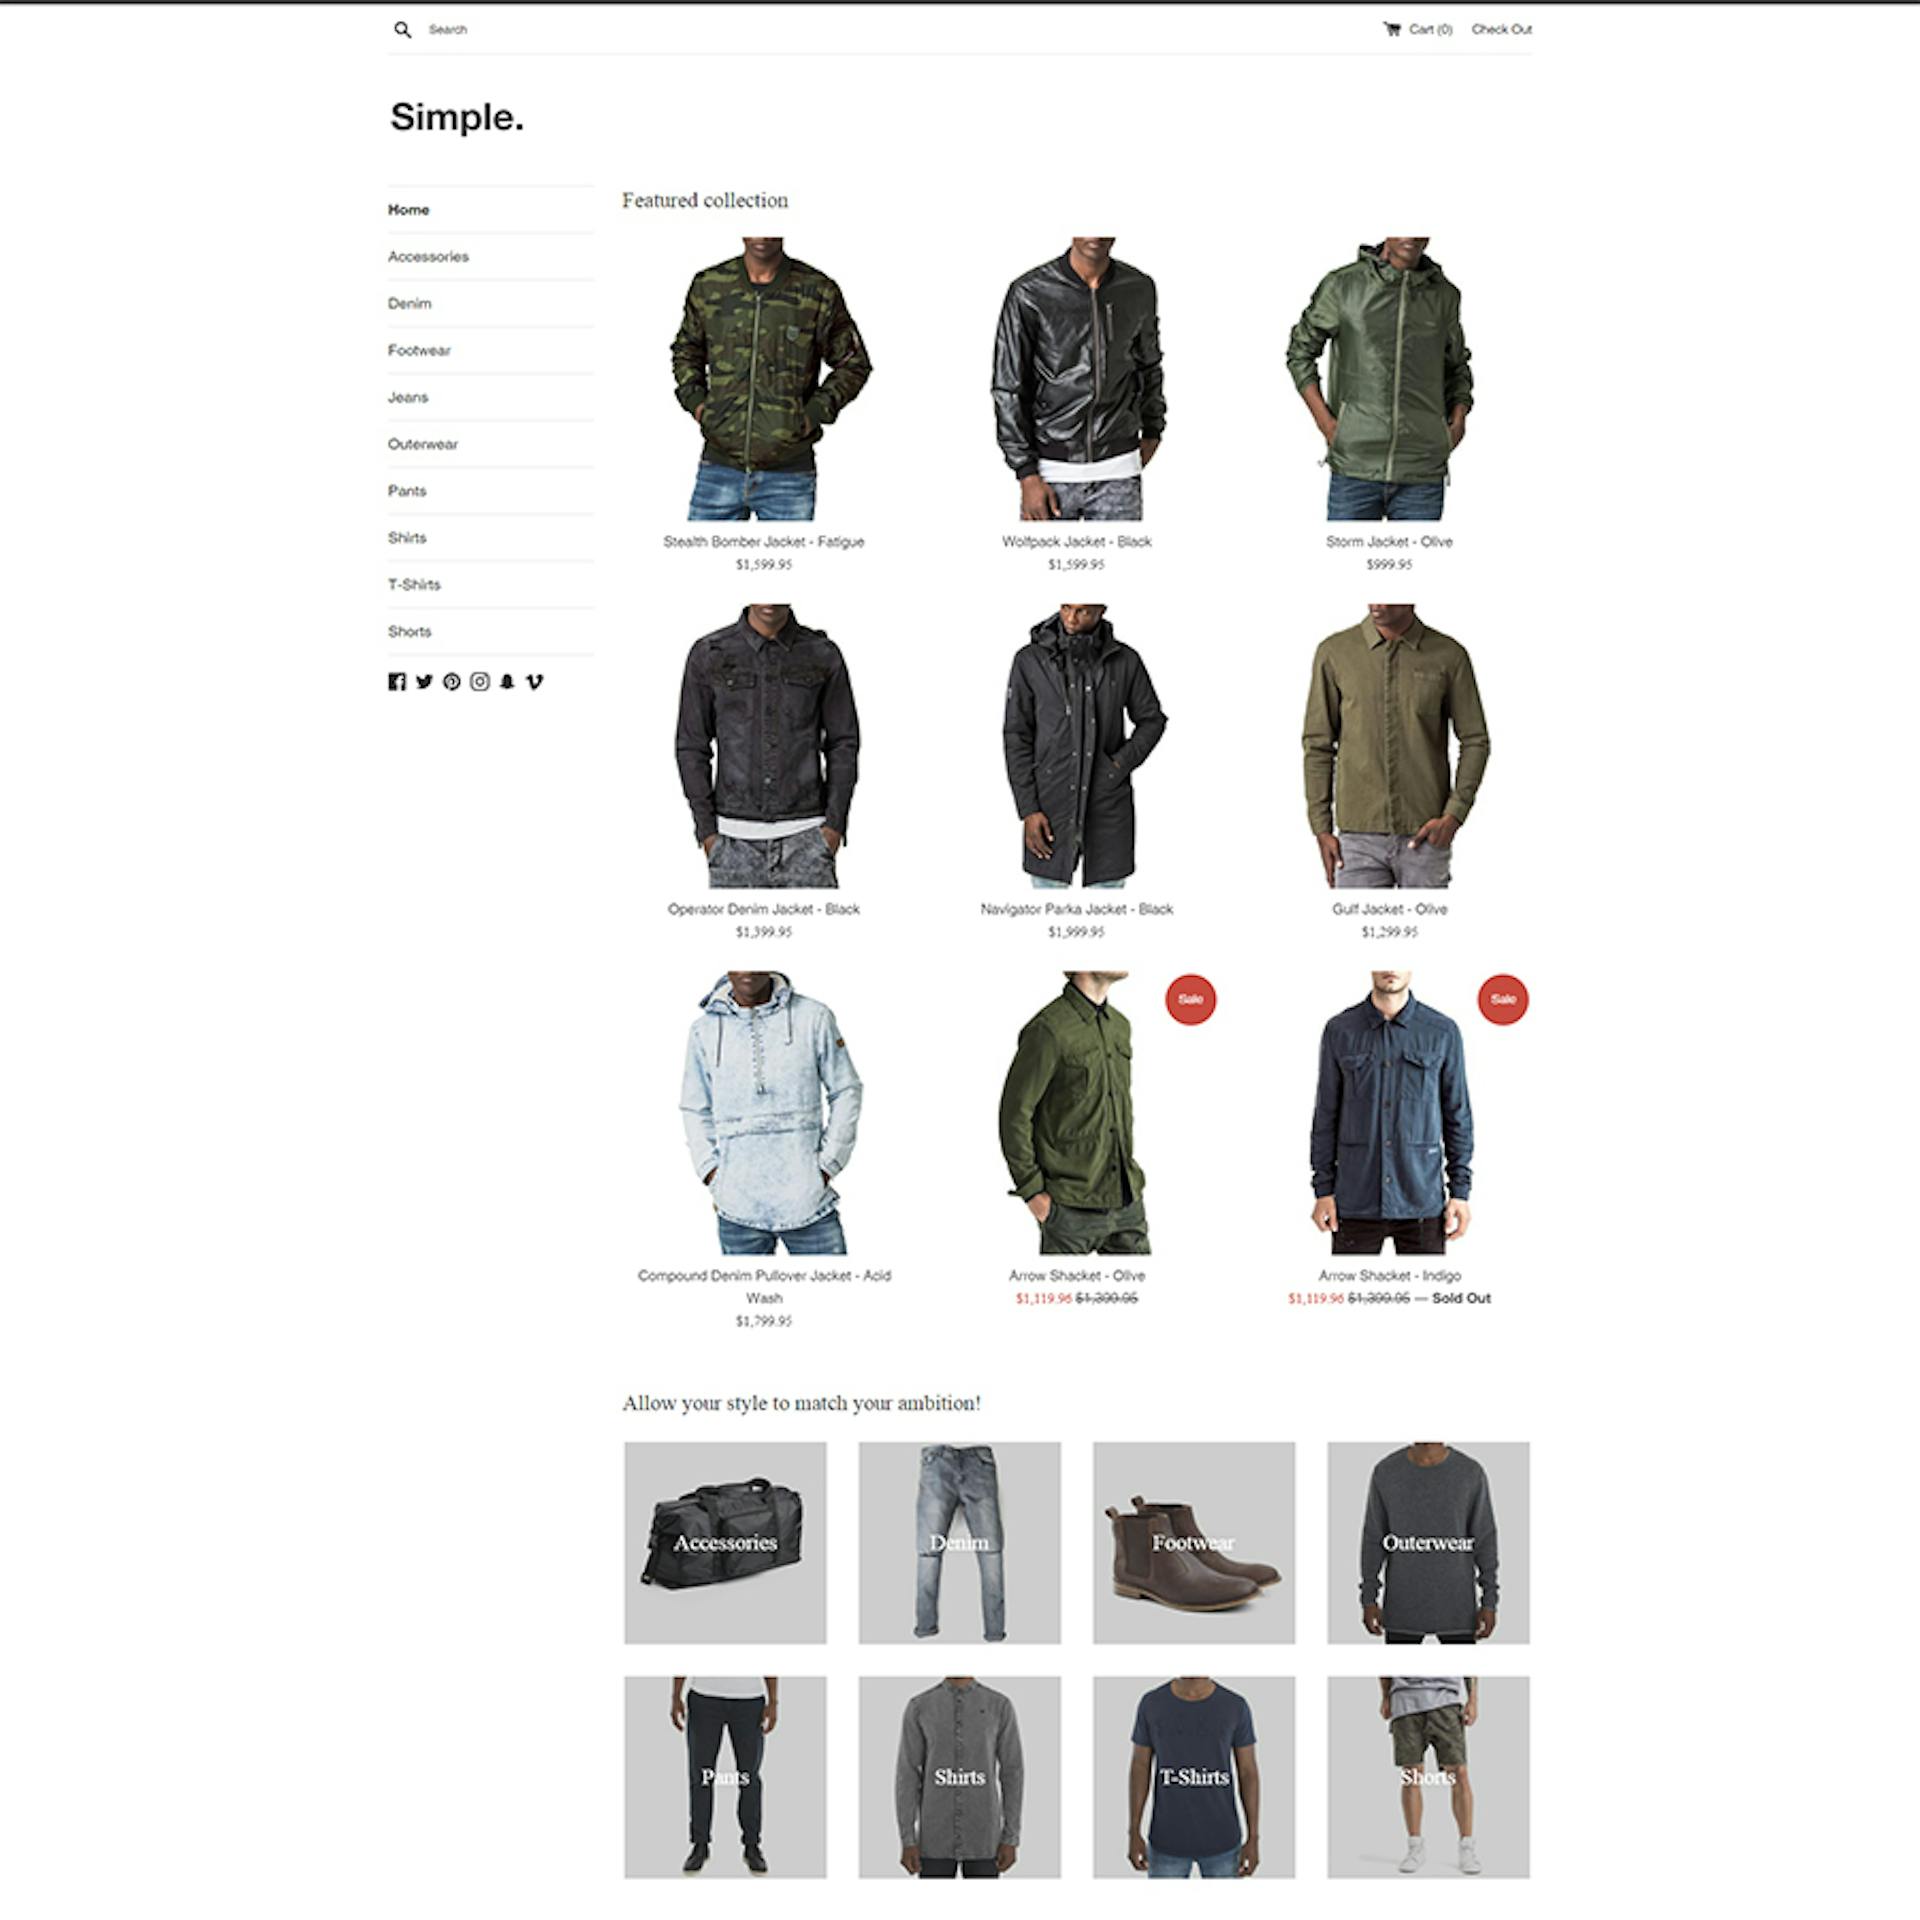Click the Check Out link

coord(1501,29)
